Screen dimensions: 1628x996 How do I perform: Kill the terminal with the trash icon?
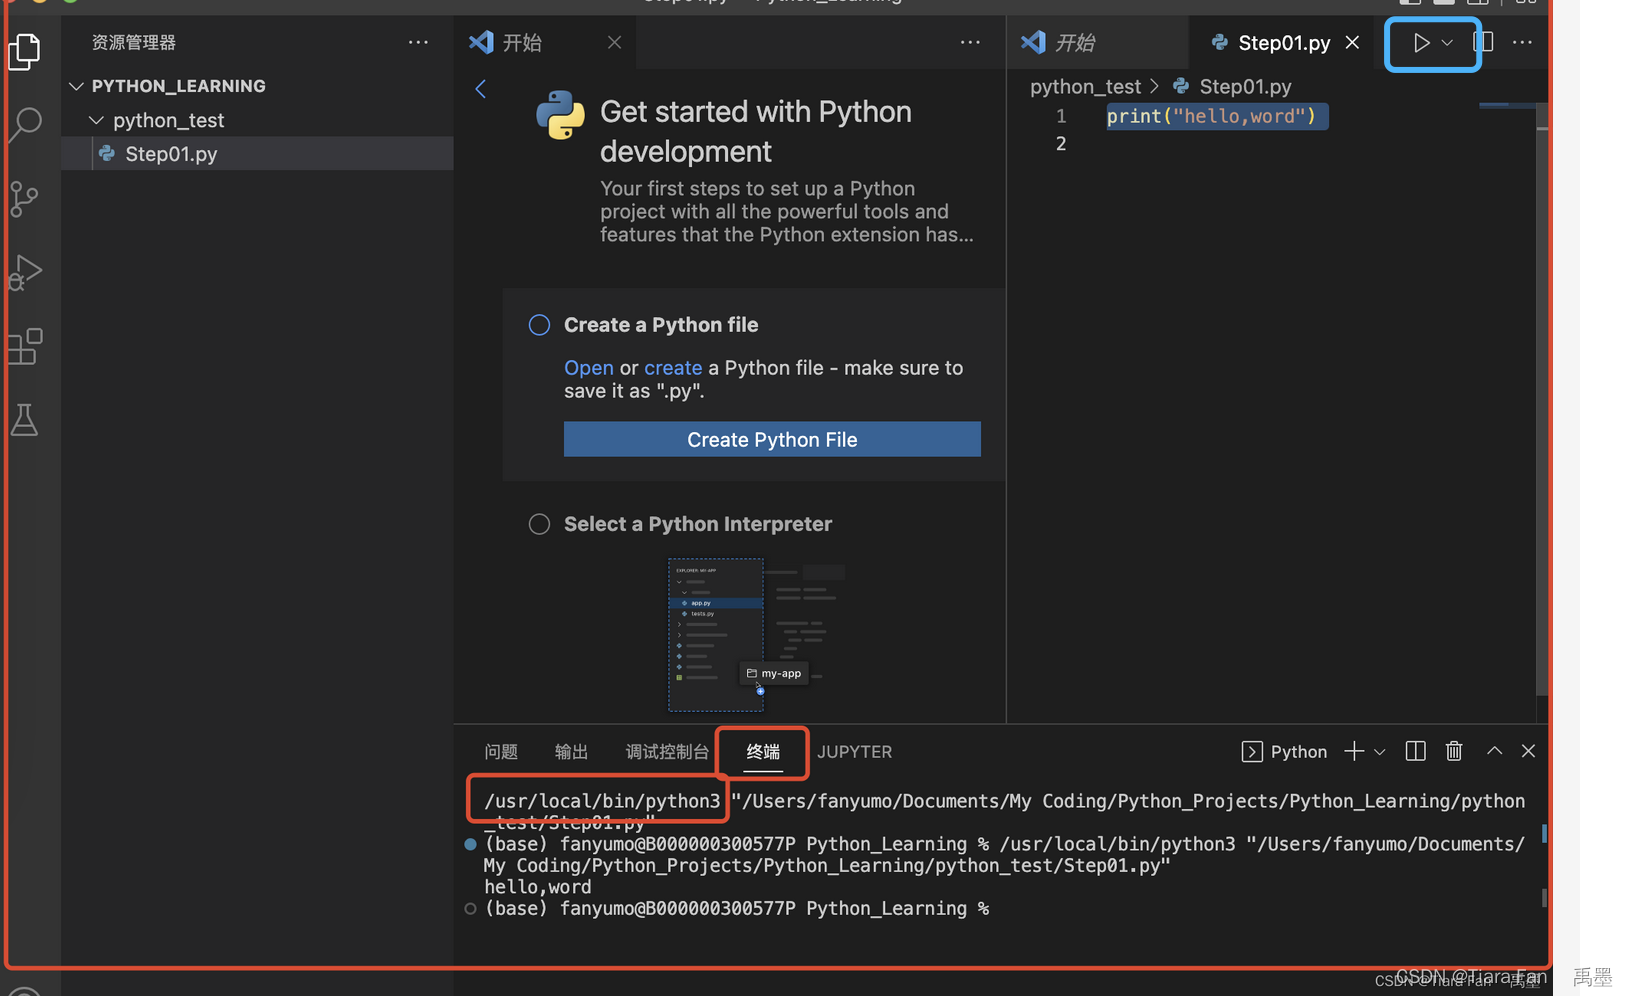[1454, 751]
